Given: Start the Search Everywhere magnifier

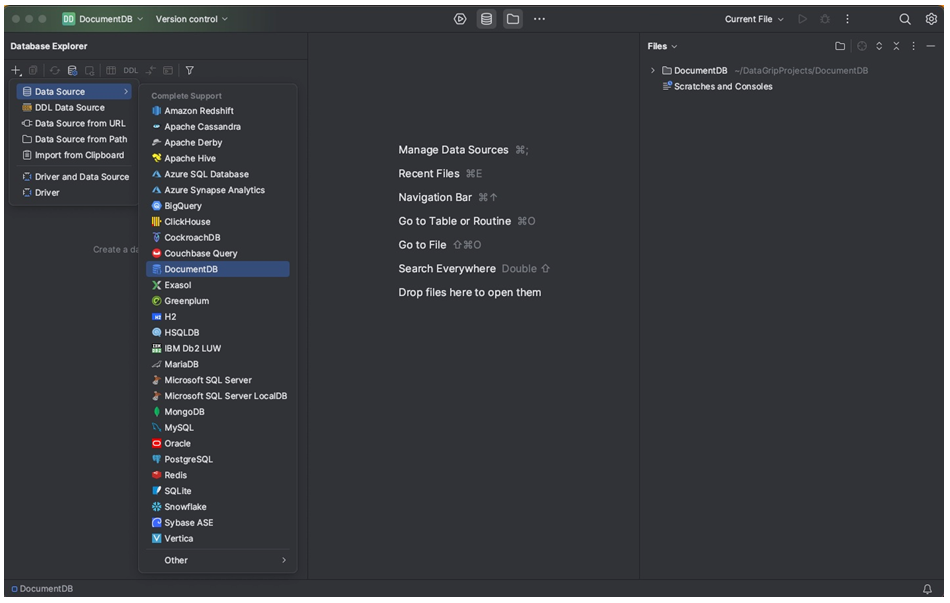Looking at the screenshot, I should 904,18.
